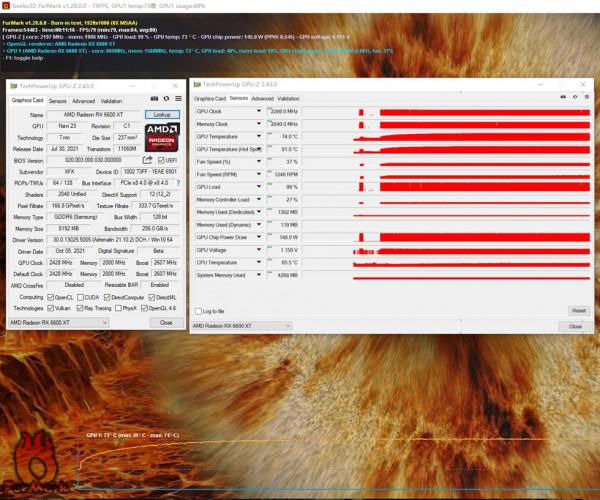Click the BIOS export share icon

point(148,160)
